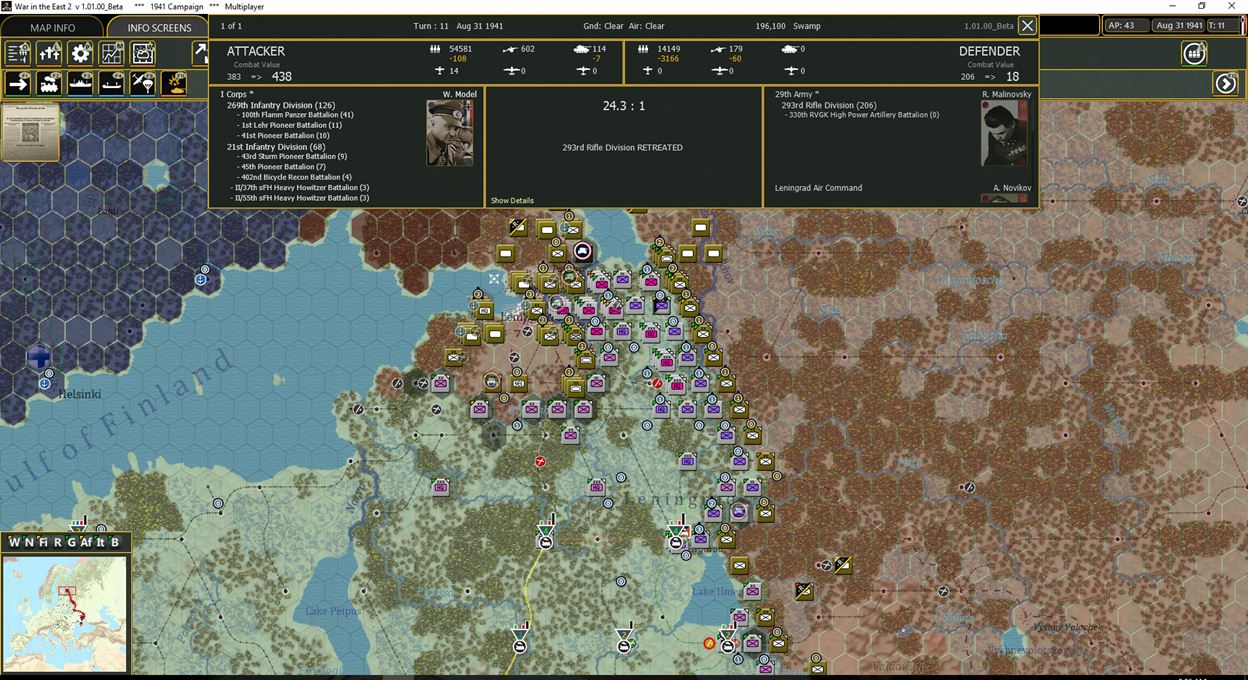
Task: Click A. Novikov commander name
Action: tap(1010, 188)
